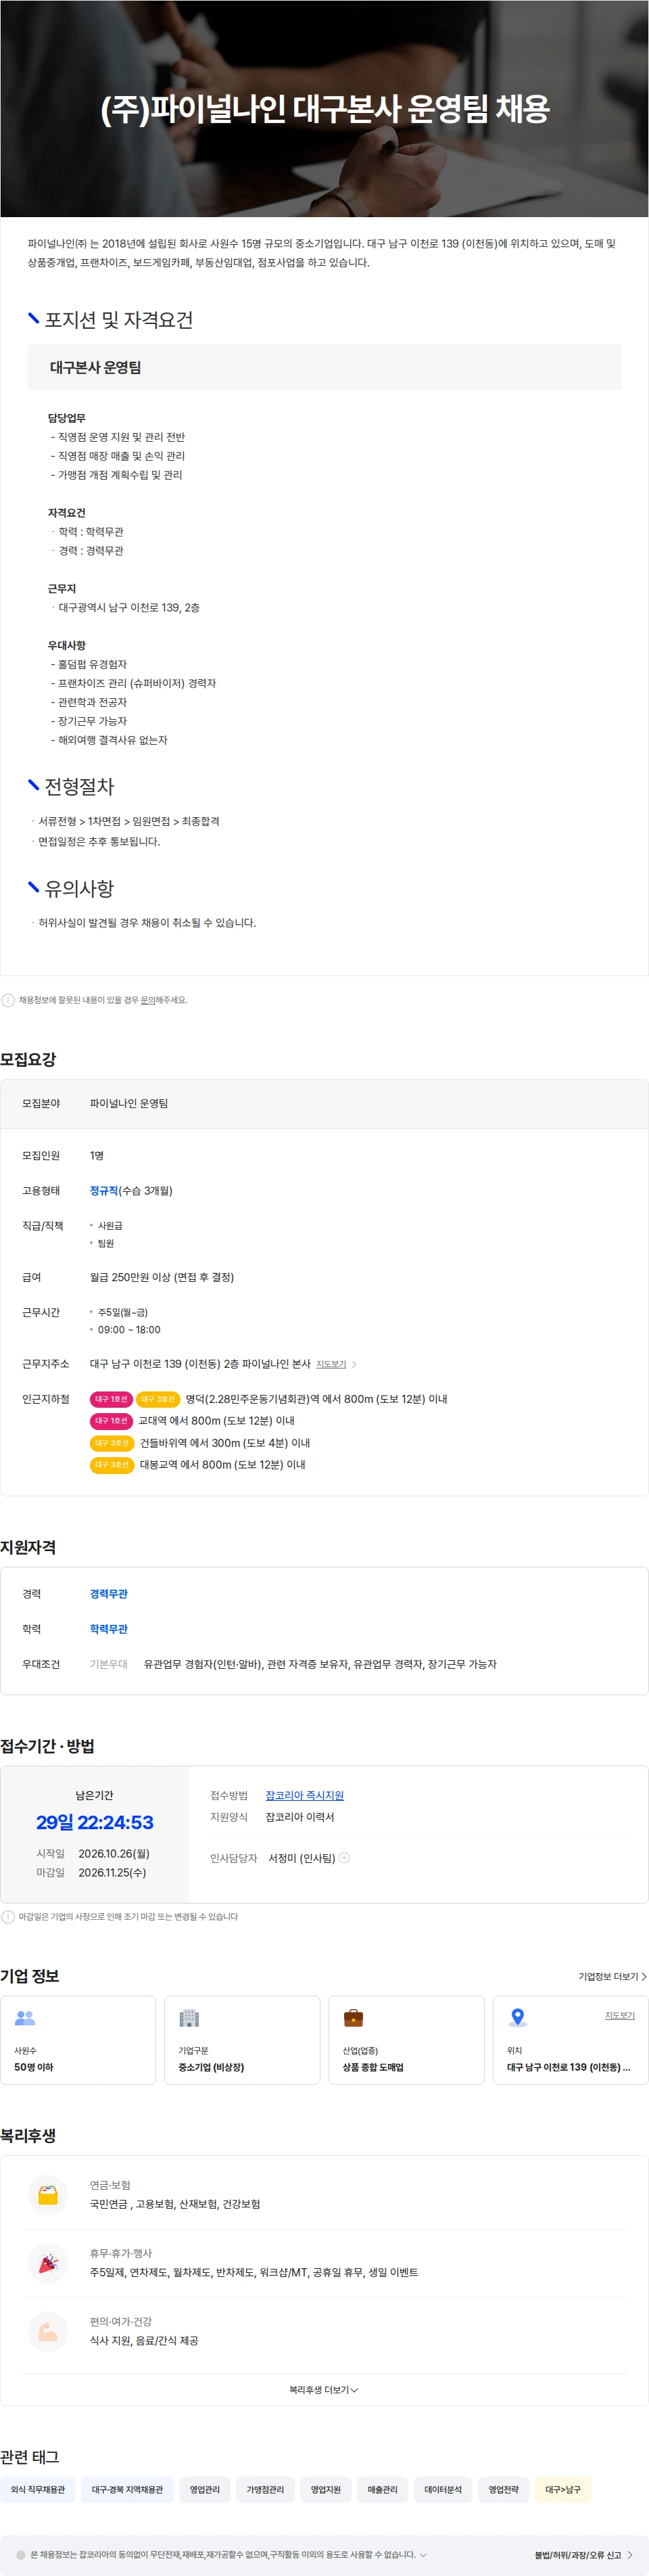The image size is (649, 2576).
Task: Click circle icon before copyright notice
Action: [x=20, y=2555]
